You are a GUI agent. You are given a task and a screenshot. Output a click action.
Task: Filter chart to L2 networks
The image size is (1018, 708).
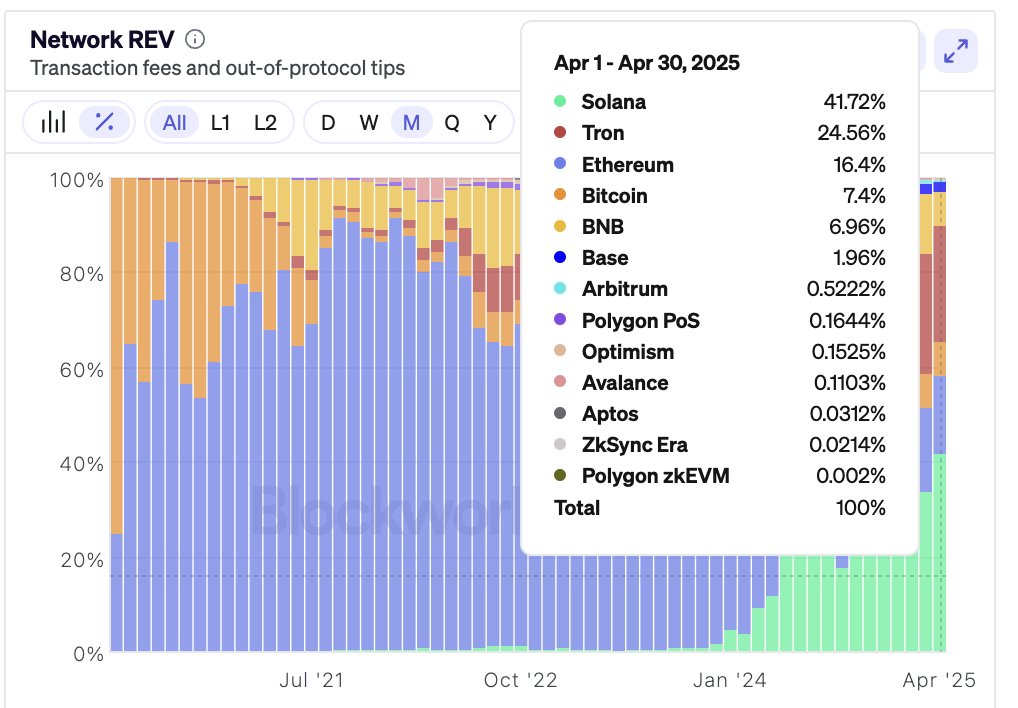pyautogui.click(x=265, y=122)
